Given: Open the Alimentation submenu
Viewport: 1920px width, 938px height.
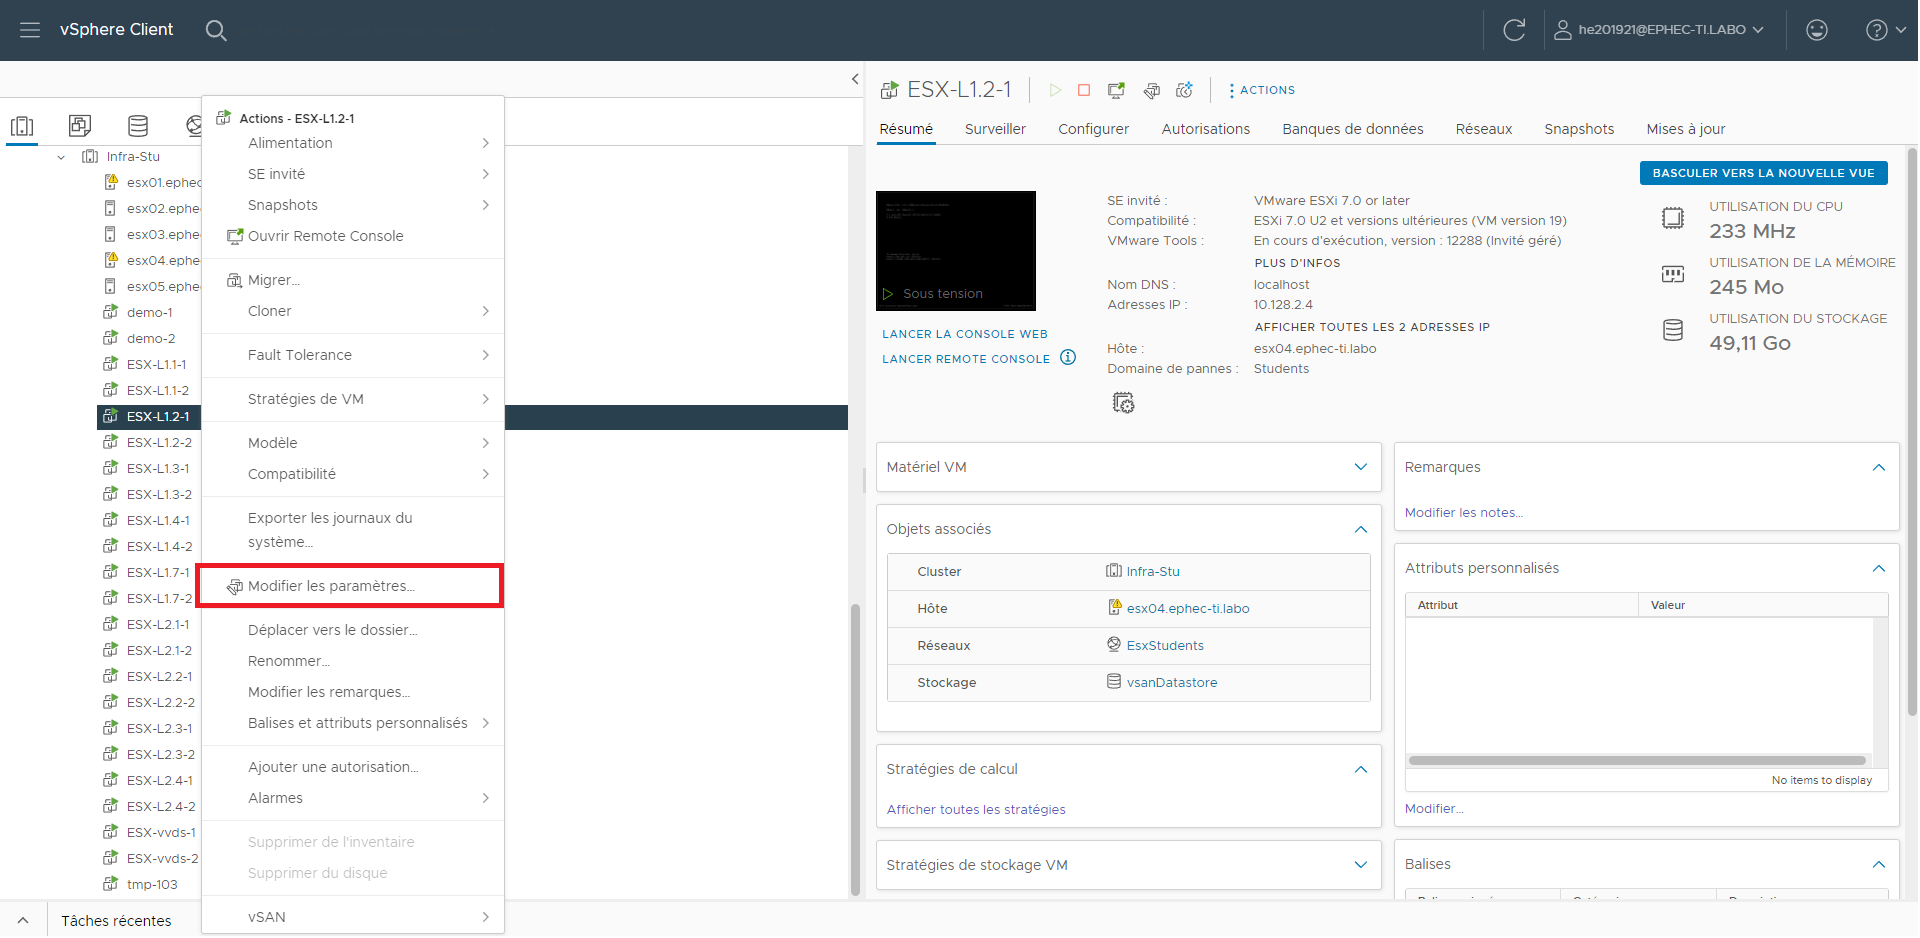Looking at the screenshot, I should point(353,143).
